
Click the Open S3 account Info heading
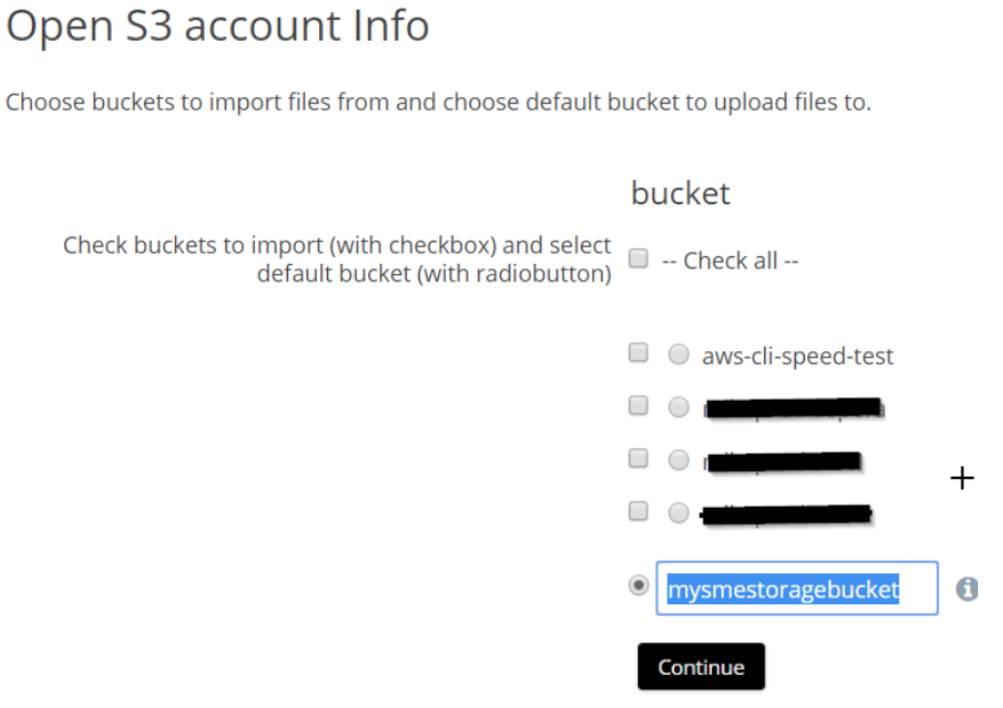(x=217, y=26)
